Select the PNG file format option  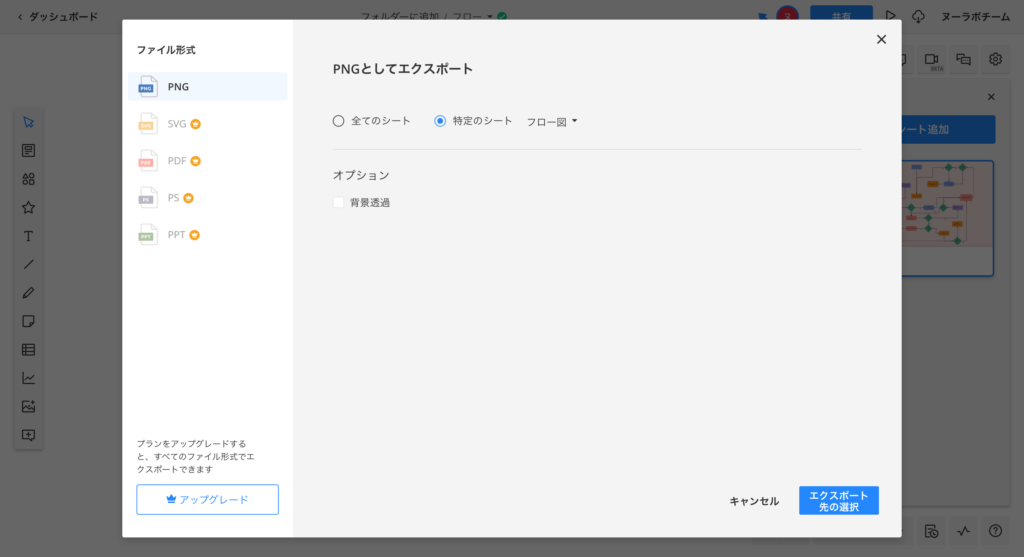[x=207, y=87]
